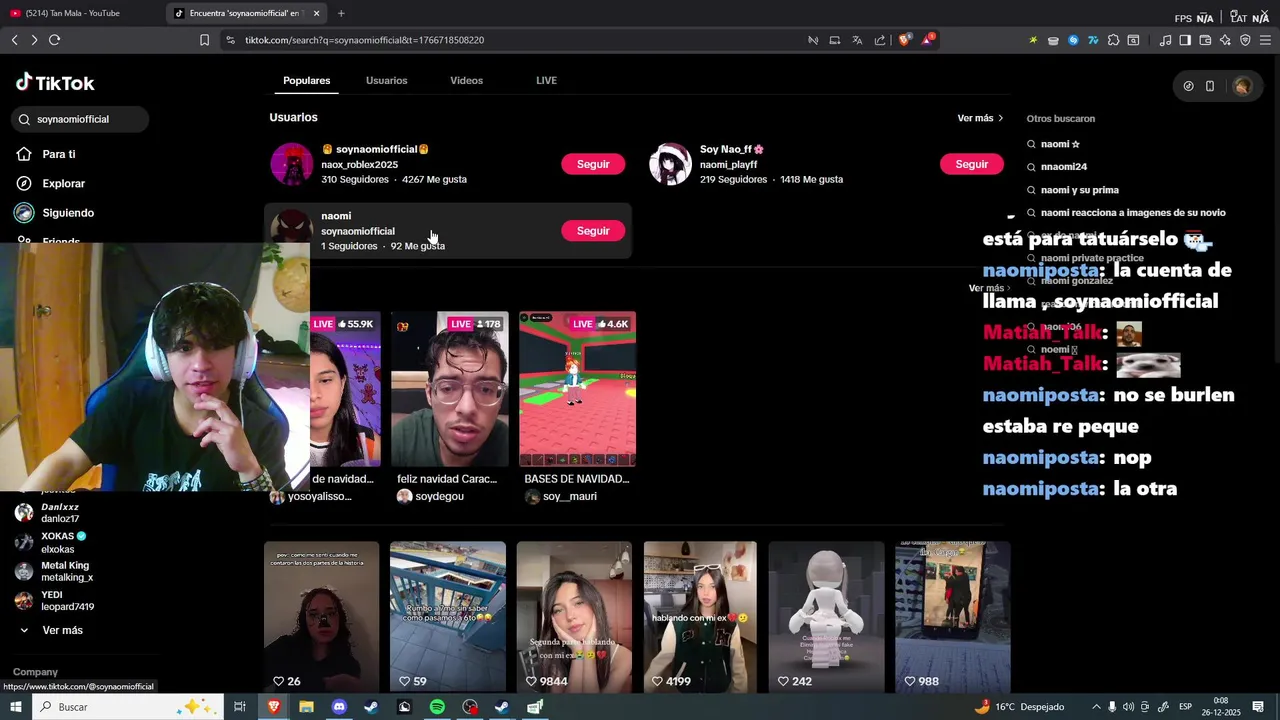1280x720 pixels.
Task: Click the TikTok search input field
Action: click(81, 119)
